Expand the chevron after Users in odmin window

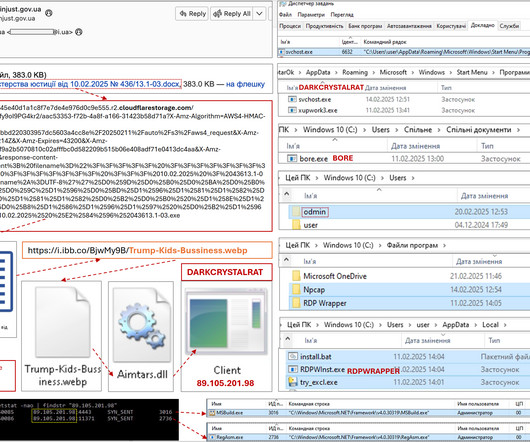[x=413, y=178]
